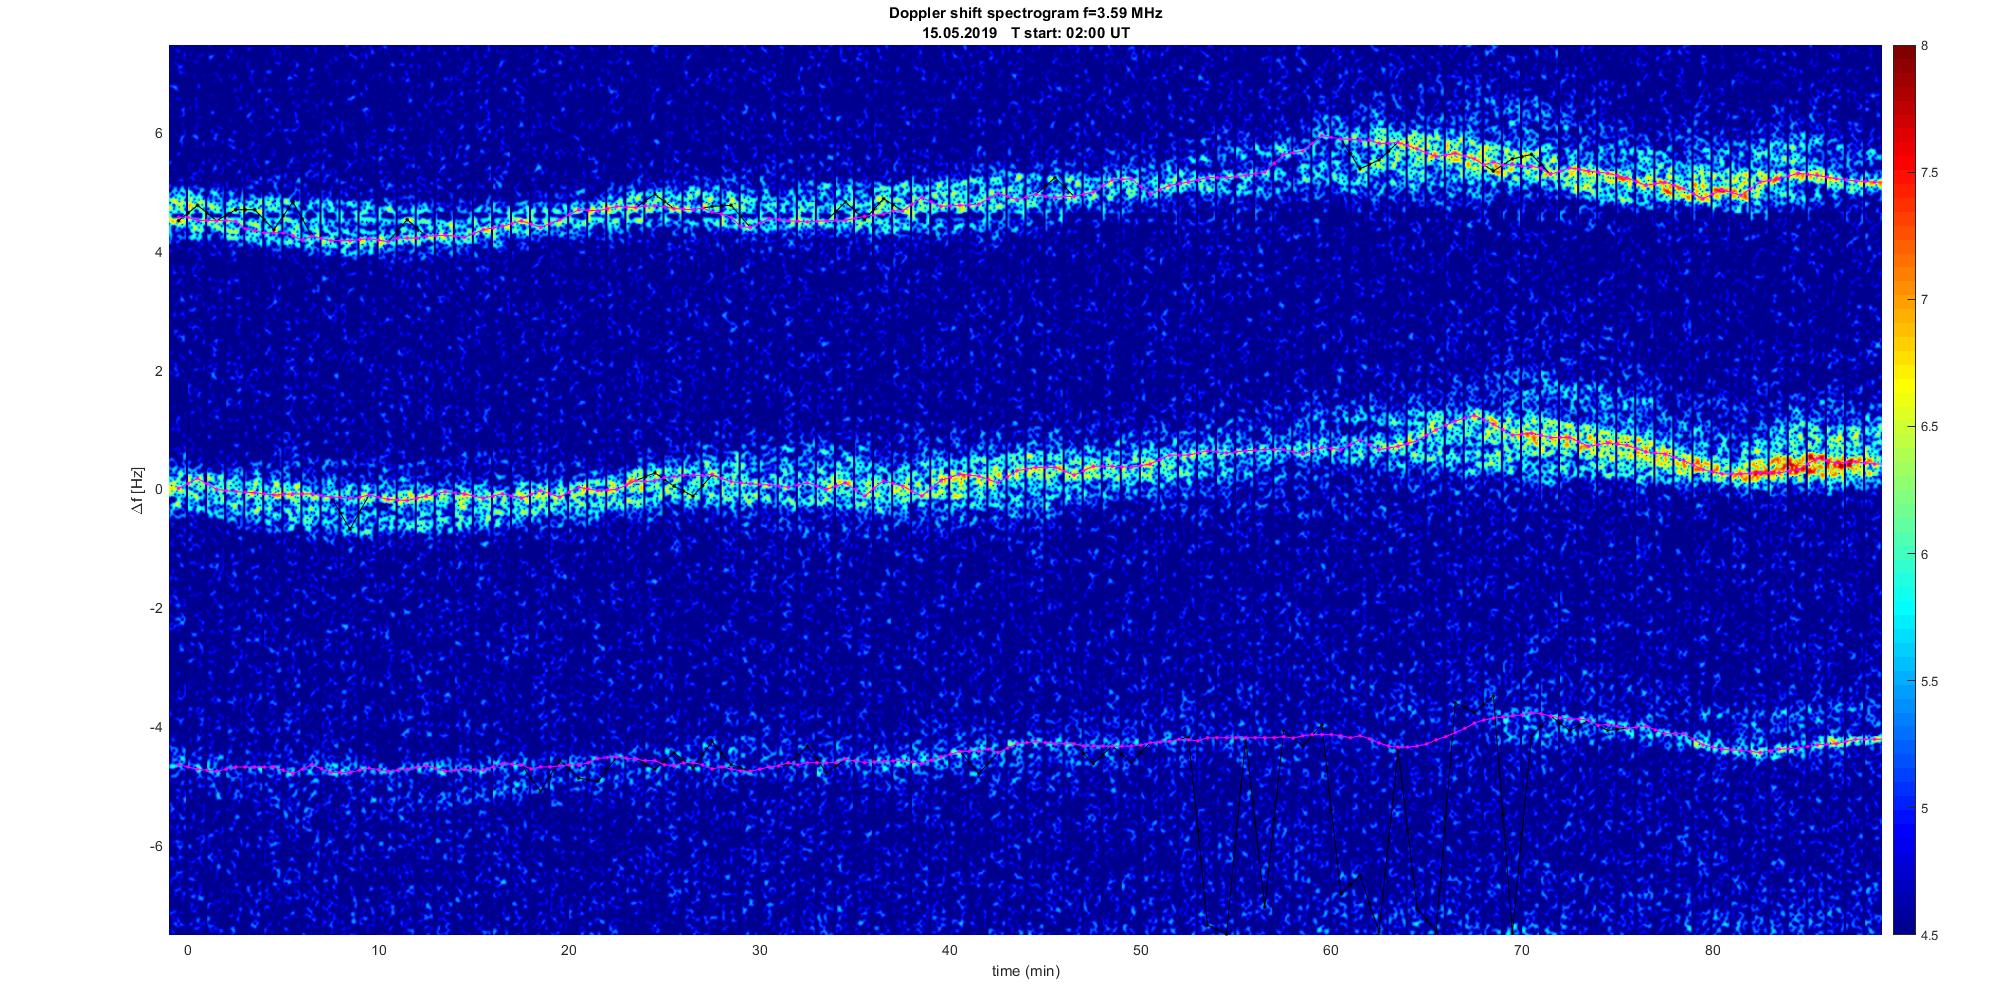The height and width of the screenshot is (1003, 2000).
Task: Click the dark red top of the colorbar
Action: [1903, 60]
